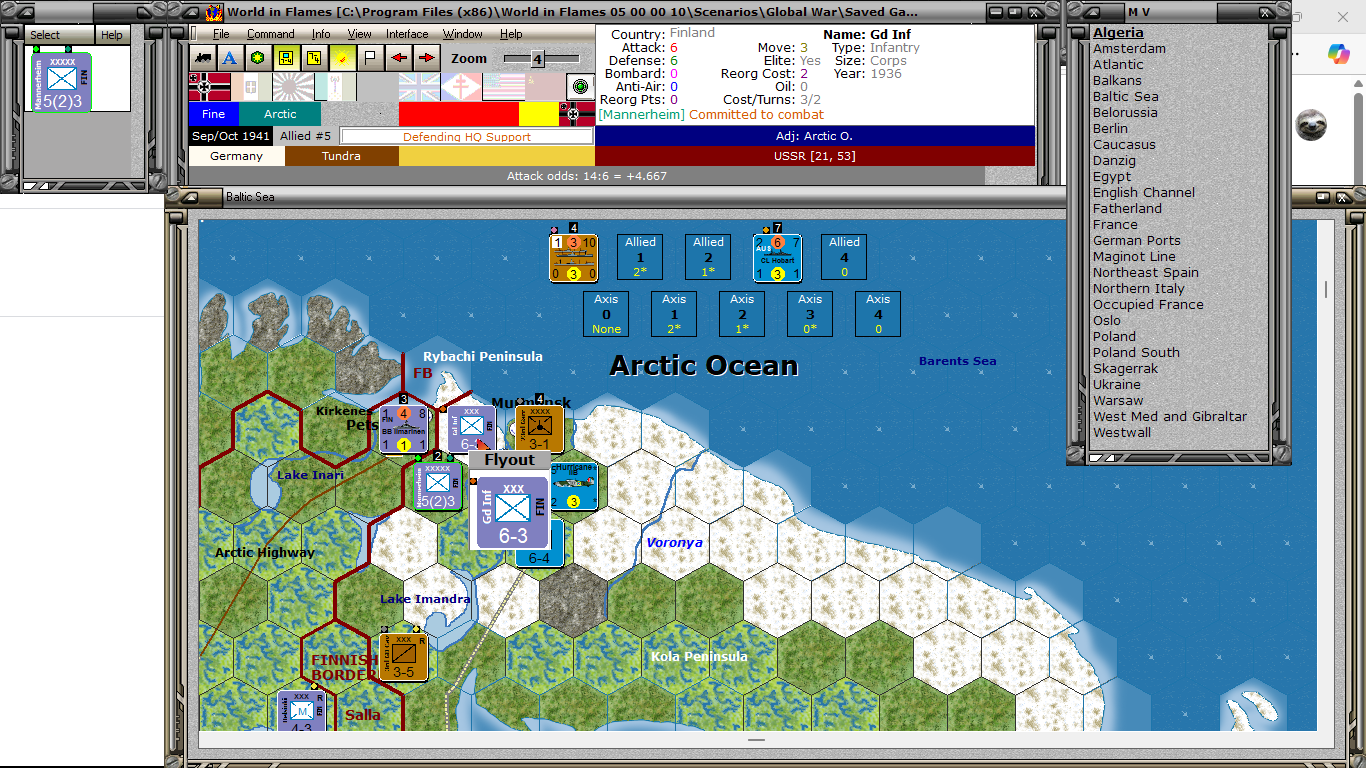This screenshot has height=768, width=1366.
Task: Click the Axis 0 sea box section
Action: coord(606,314)
